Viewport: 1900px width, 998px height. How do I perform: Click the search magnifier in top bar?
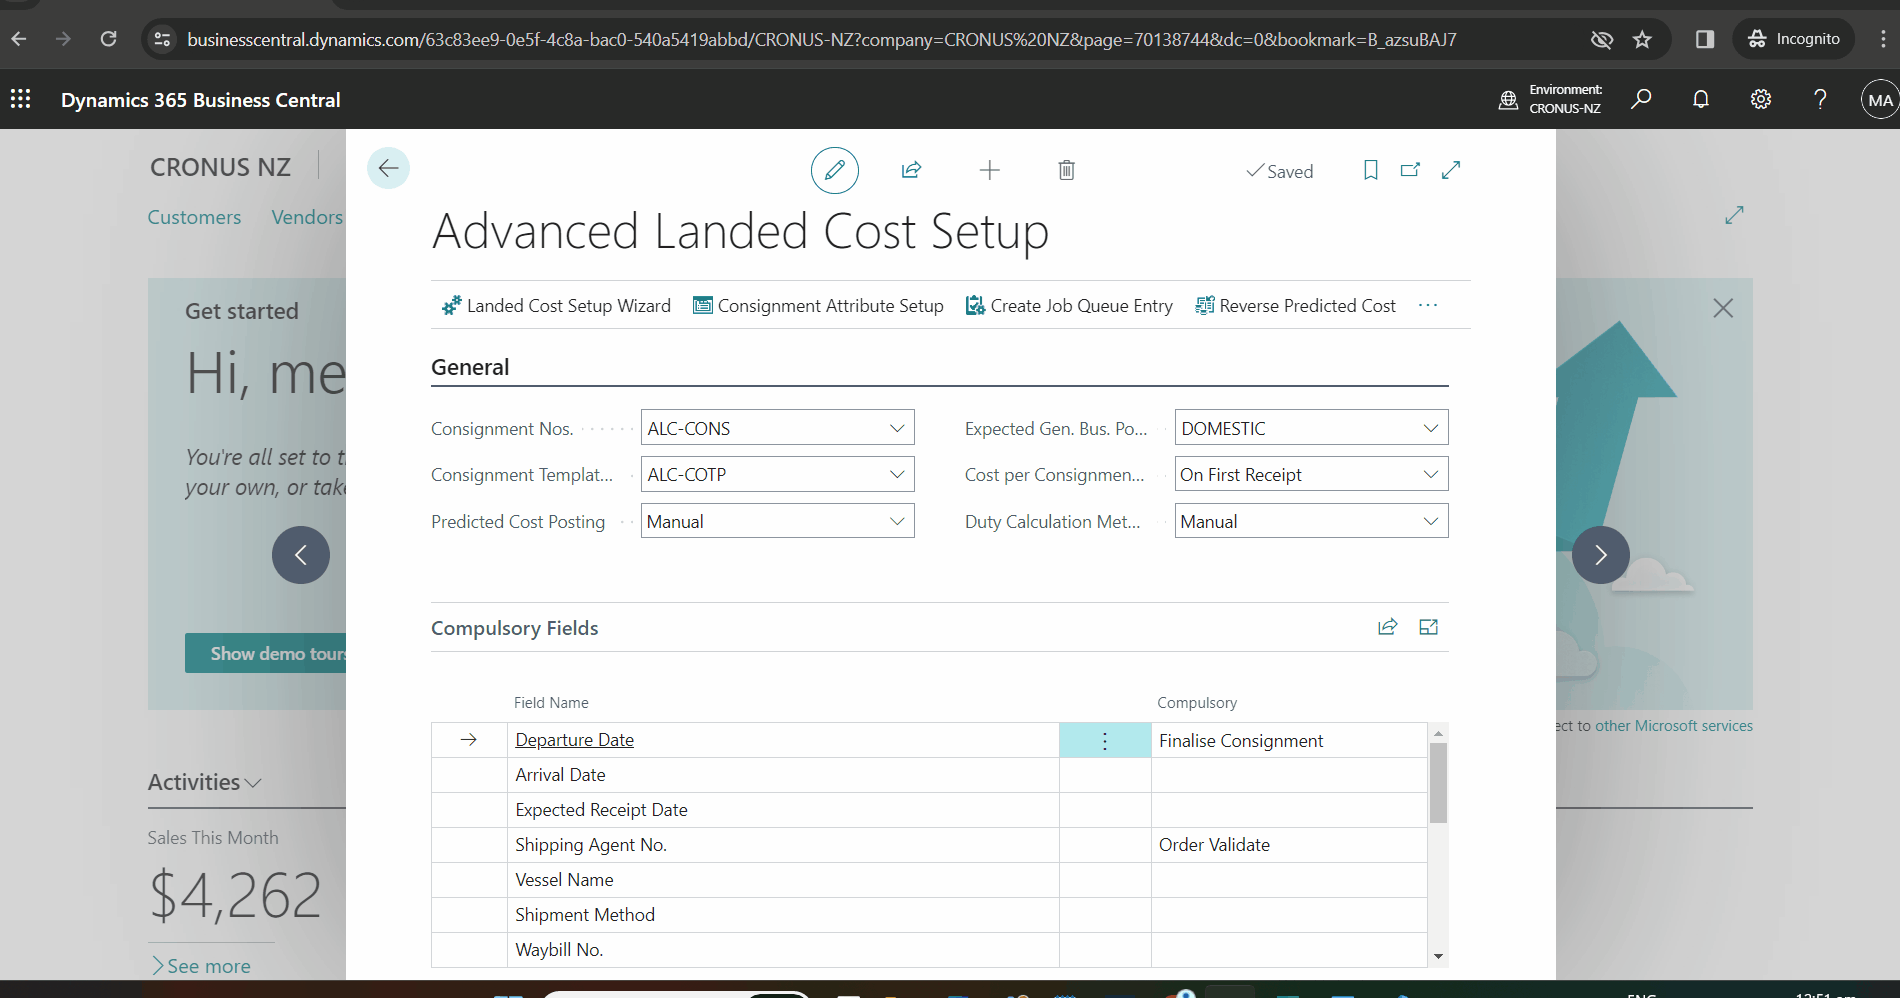pos(1641,99)
